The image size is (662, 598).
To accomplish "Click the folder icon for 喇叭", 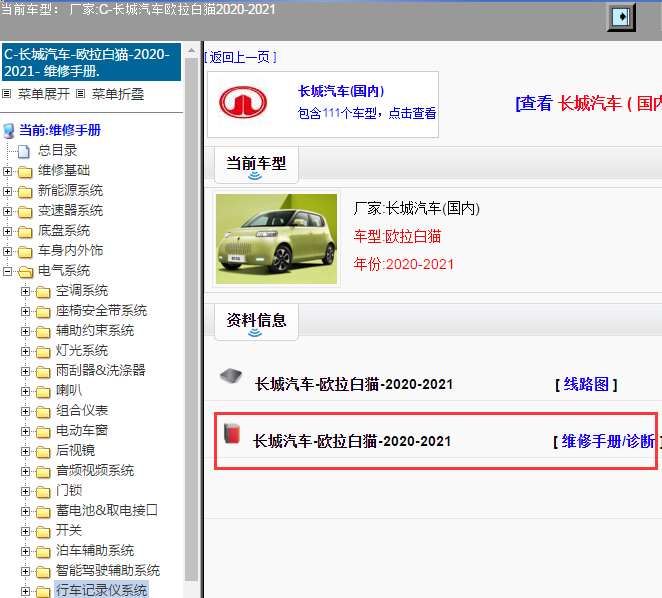I will click(x=43, y=391).
